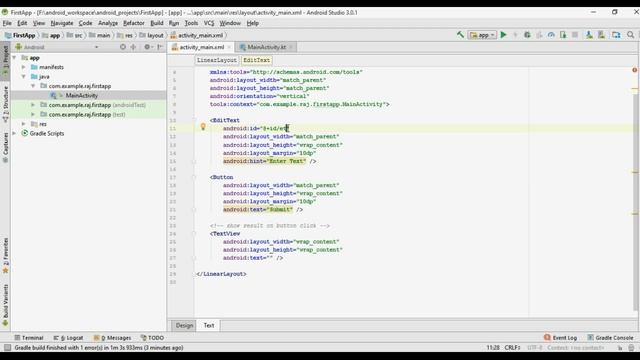Select MainActivity in project tree
Viewport: 640px width, 360px height.
(82, 96)
